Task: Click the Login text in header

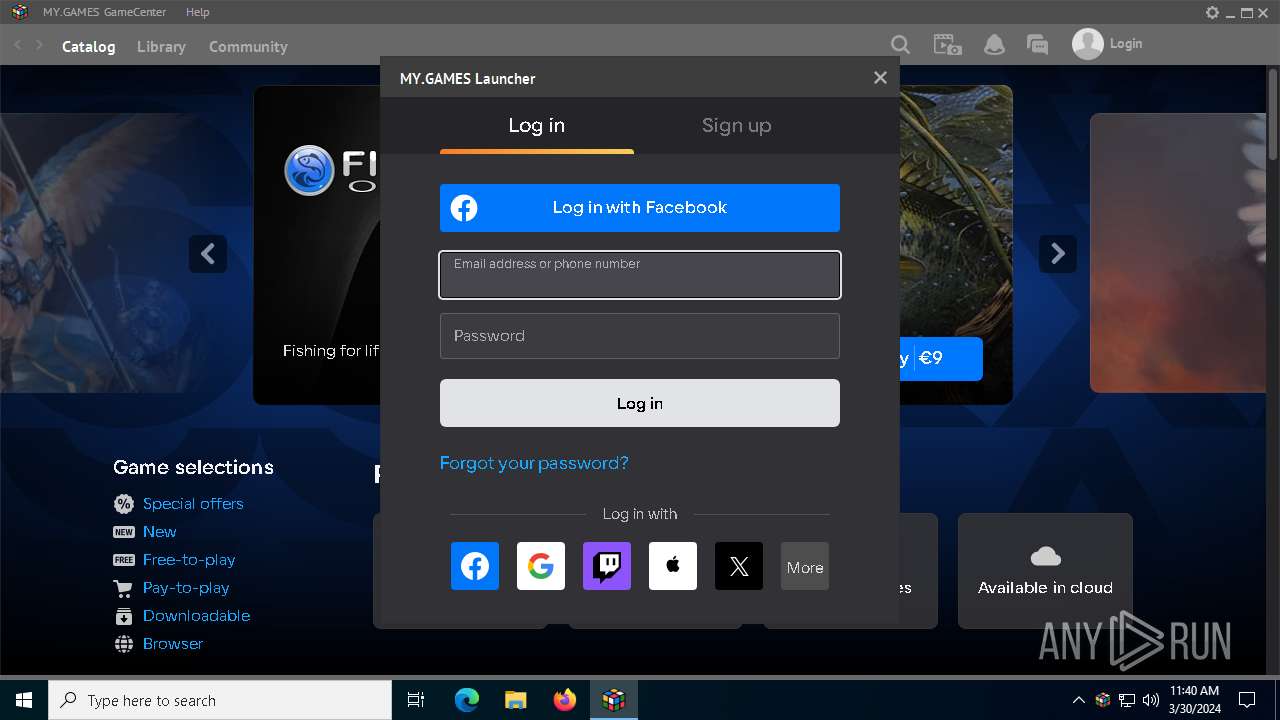Action: click(1126, 44)
